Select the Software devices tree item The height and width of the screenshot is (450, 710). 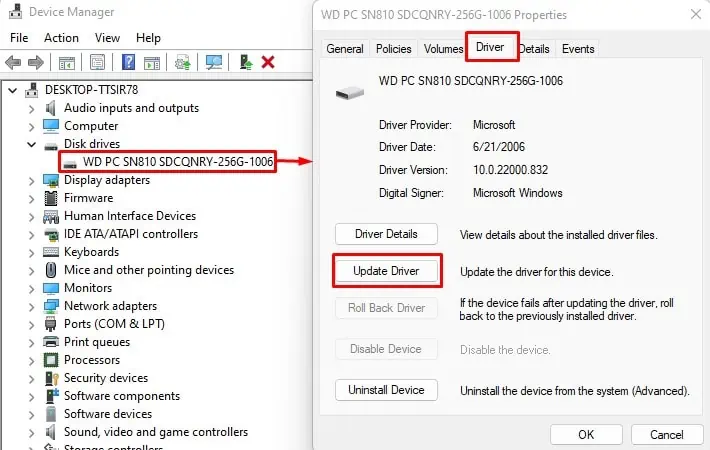108,414
